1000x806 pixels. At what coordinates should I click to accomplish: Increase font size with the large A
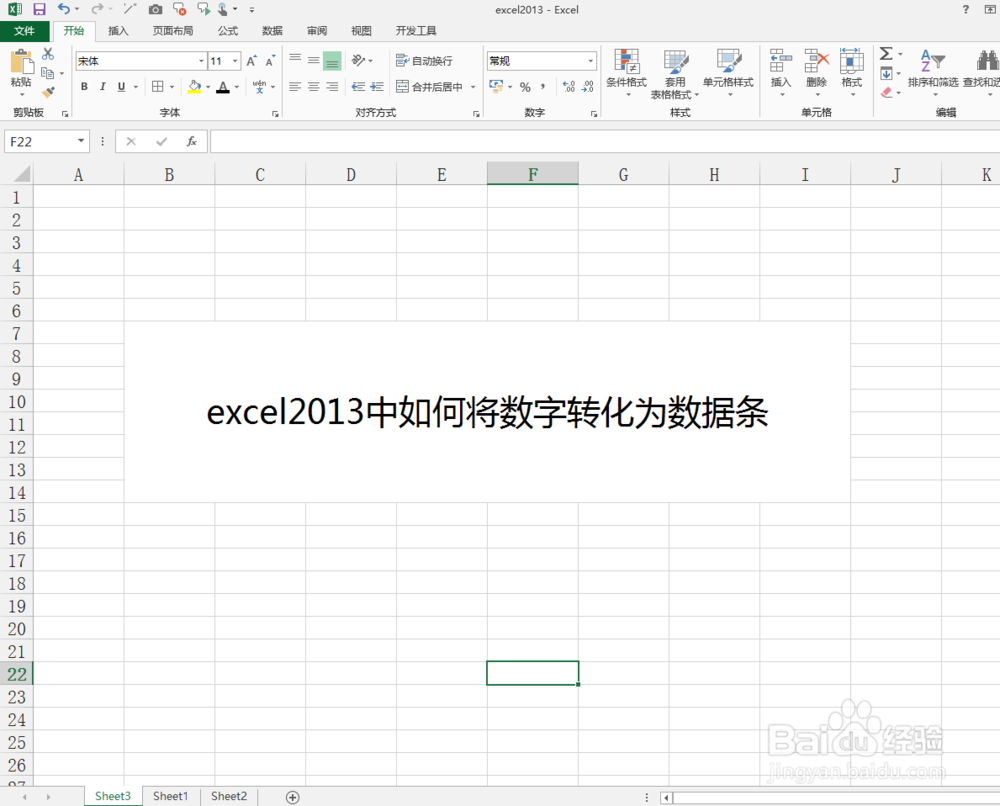pos(251,61)
